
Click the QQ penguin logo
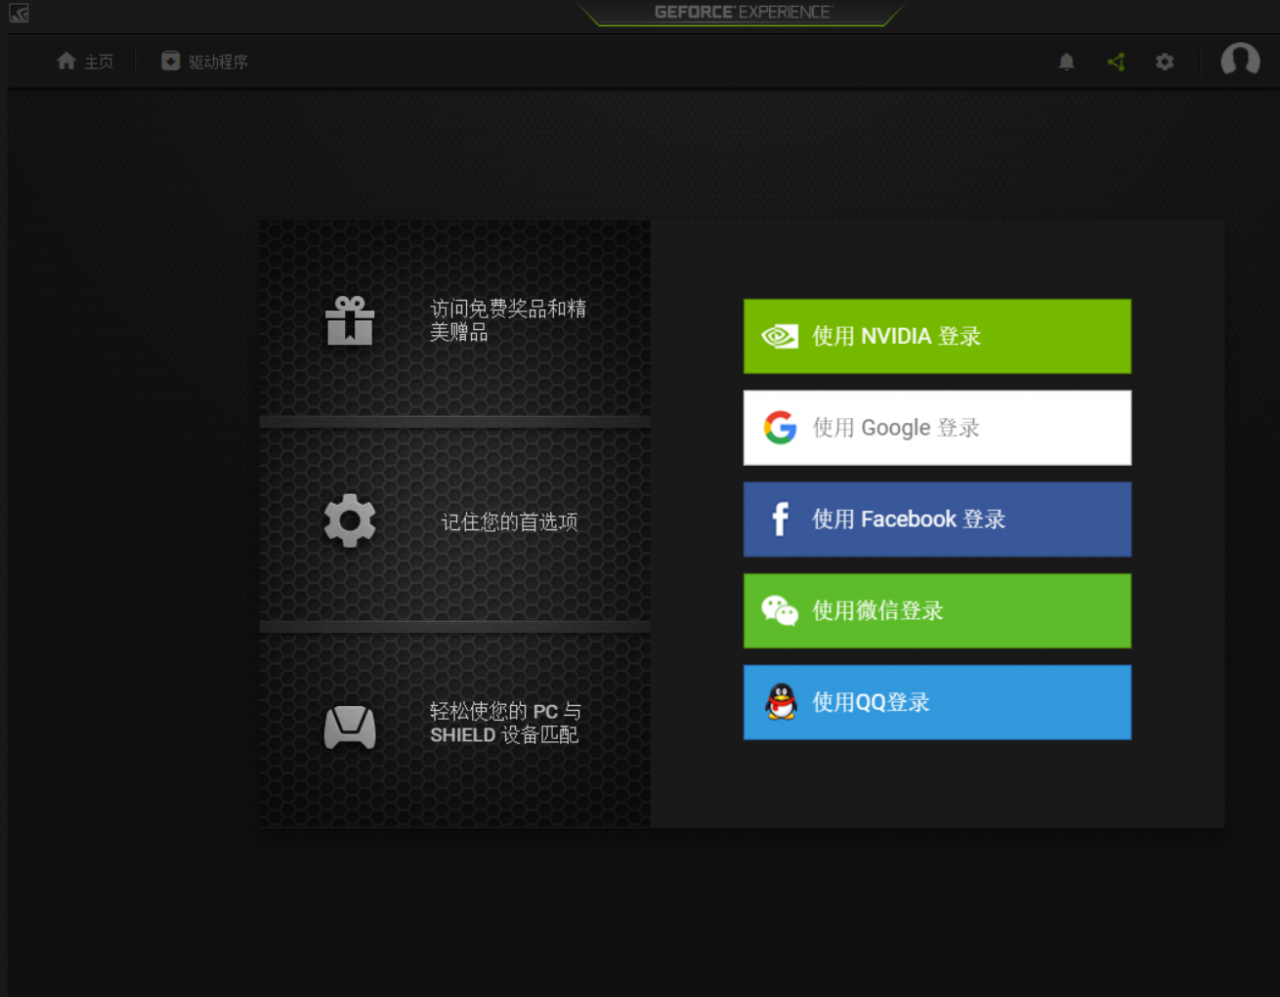point(781,702)
